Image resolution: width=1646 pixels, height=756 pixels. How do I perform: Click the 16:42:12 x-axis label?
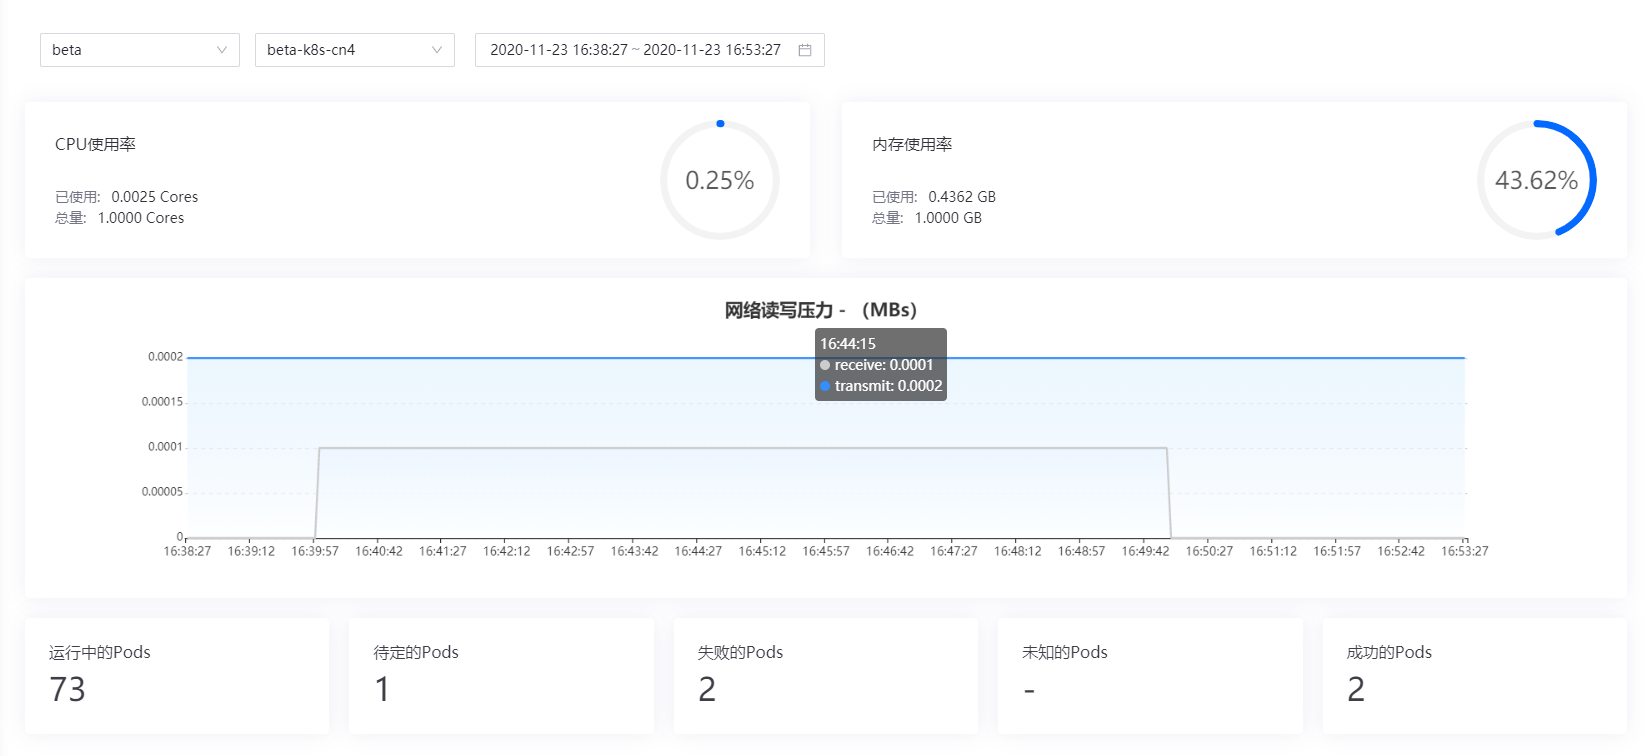point(507,551)
